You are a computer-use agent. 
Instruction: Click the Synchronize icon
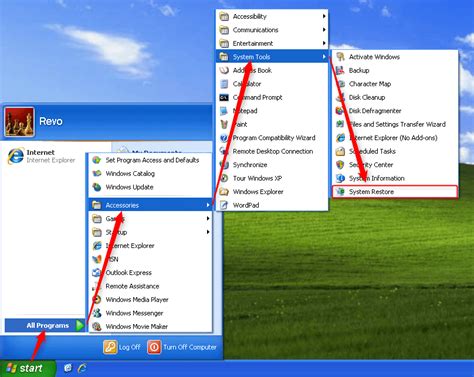[x=224, y=165]
